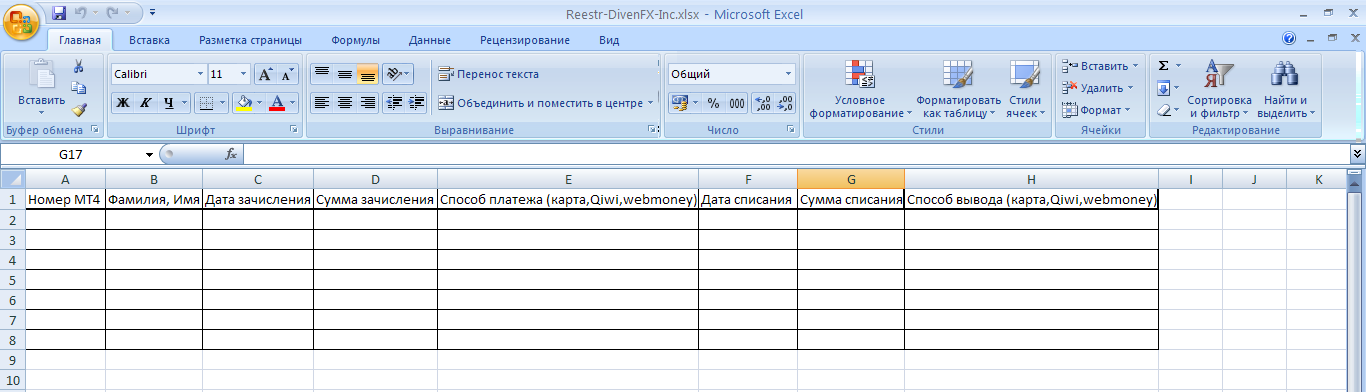Toggle bold formatting (Ж)
Viewport: 1366px width, 392px height.
point(122,102)
